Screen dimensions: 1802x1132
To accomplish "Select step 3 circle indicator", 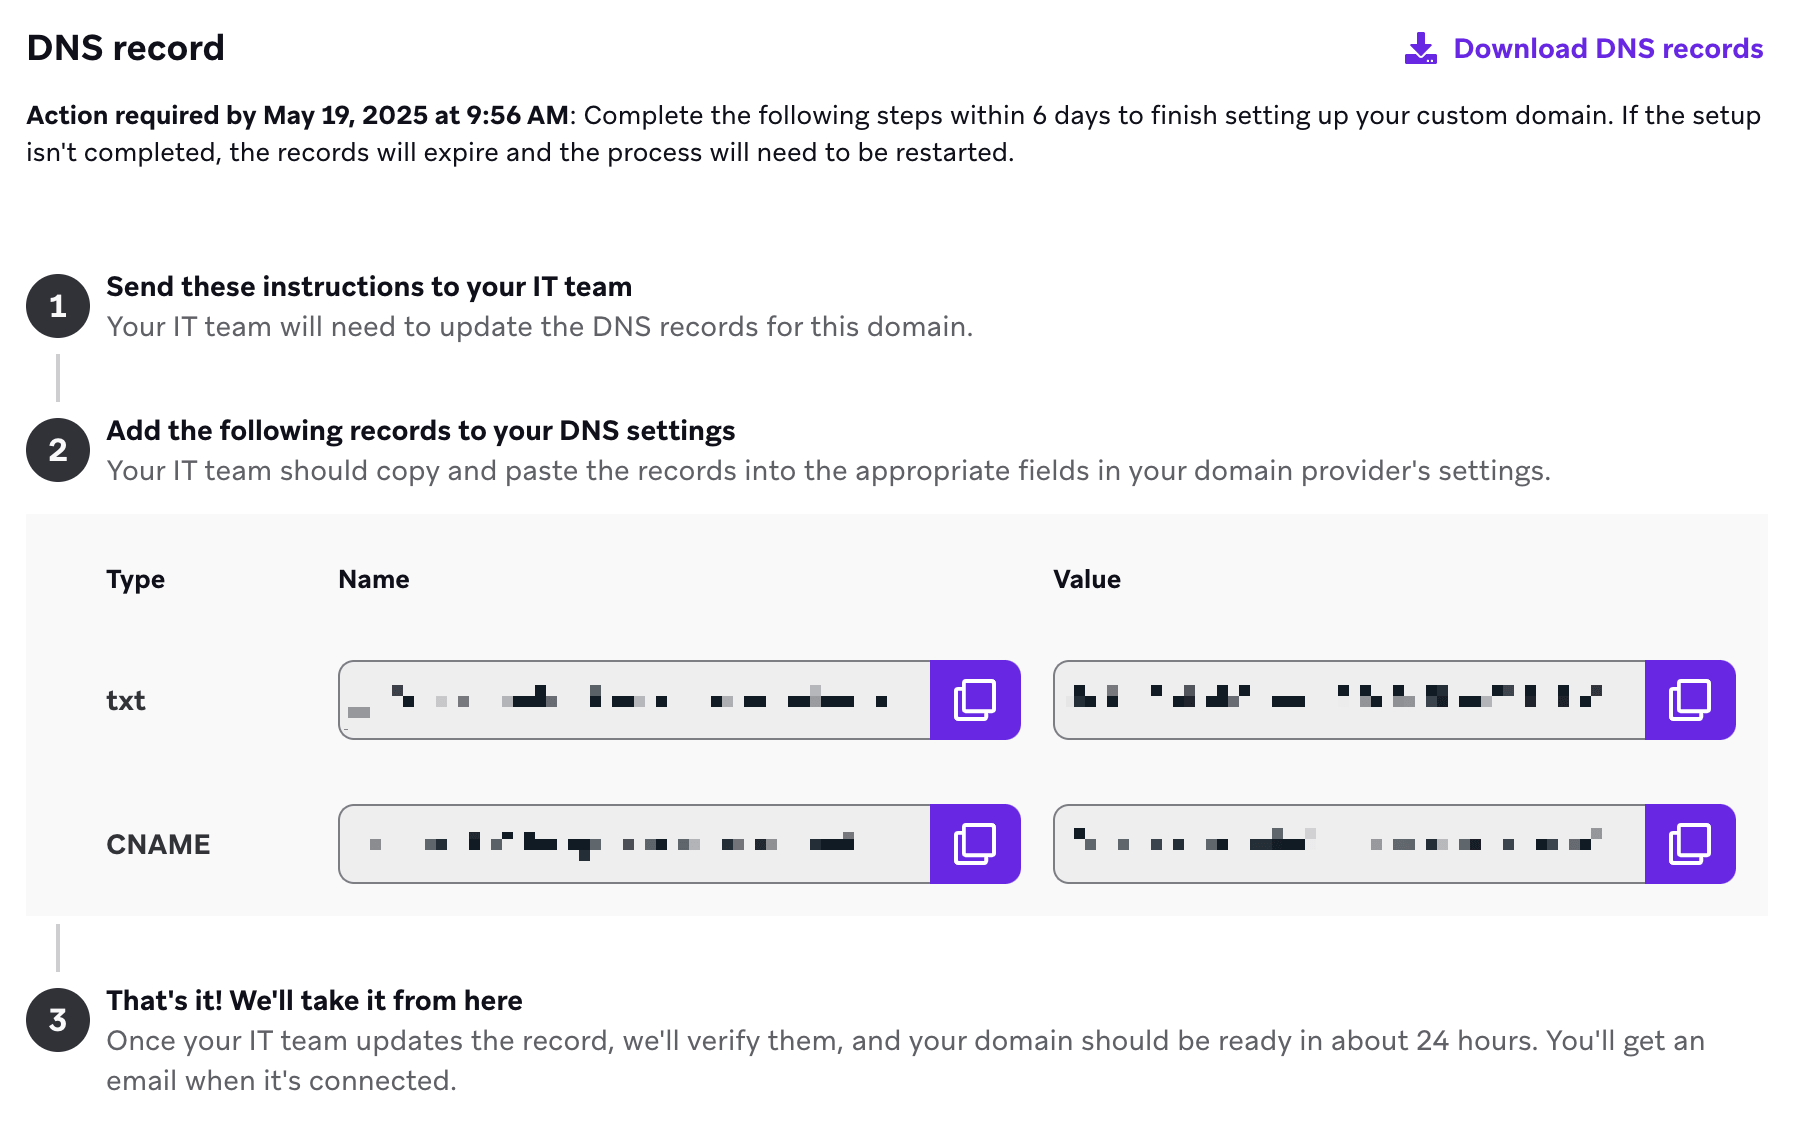I will pyautogui.click(x=58, y=1019).
